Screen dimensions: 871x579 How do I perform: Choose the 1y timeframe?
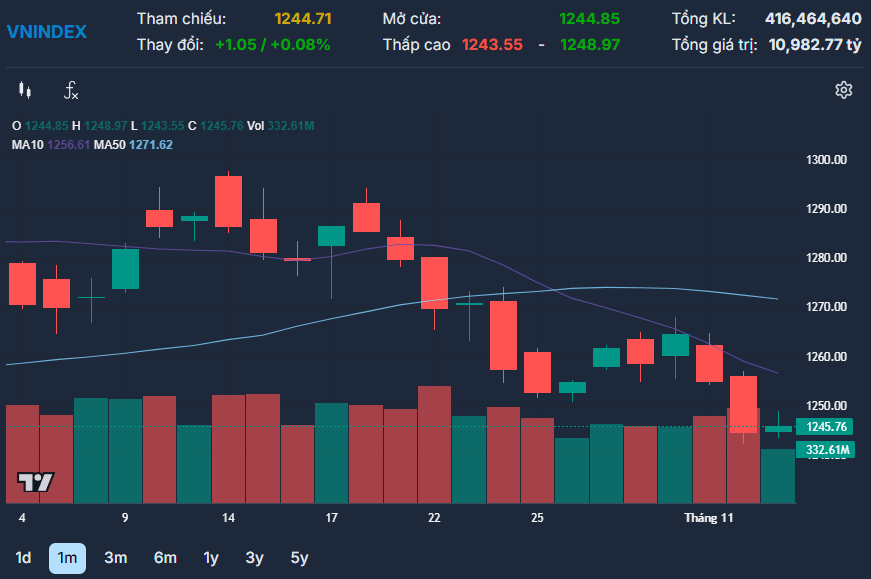[x=211, y=558]
